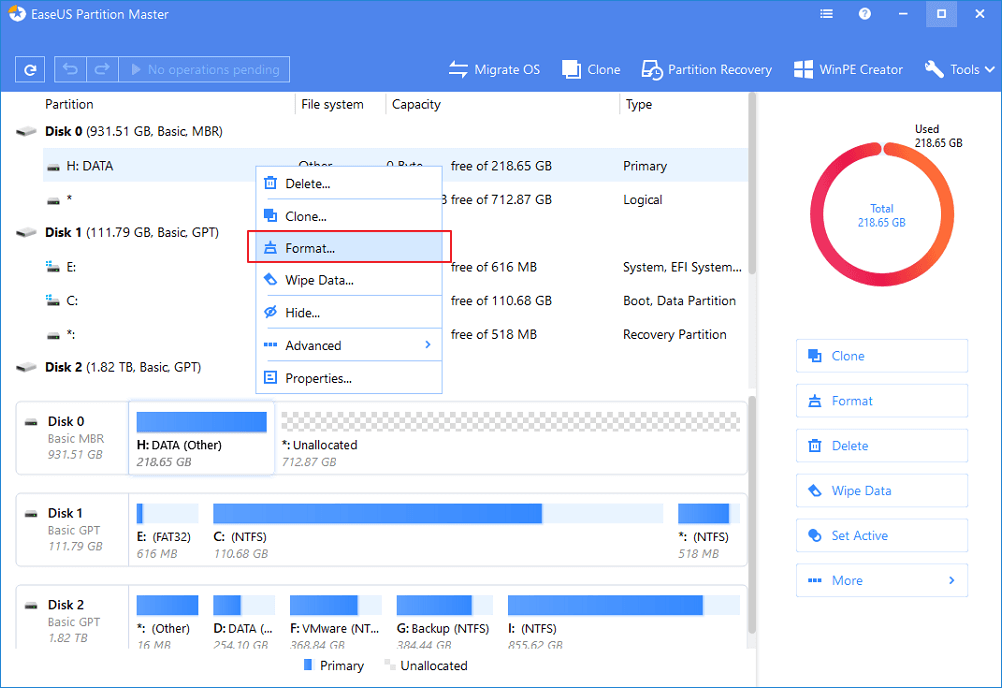
Task: Select E: (FAT32) block in disk map
Action: (x=167, y=530)
